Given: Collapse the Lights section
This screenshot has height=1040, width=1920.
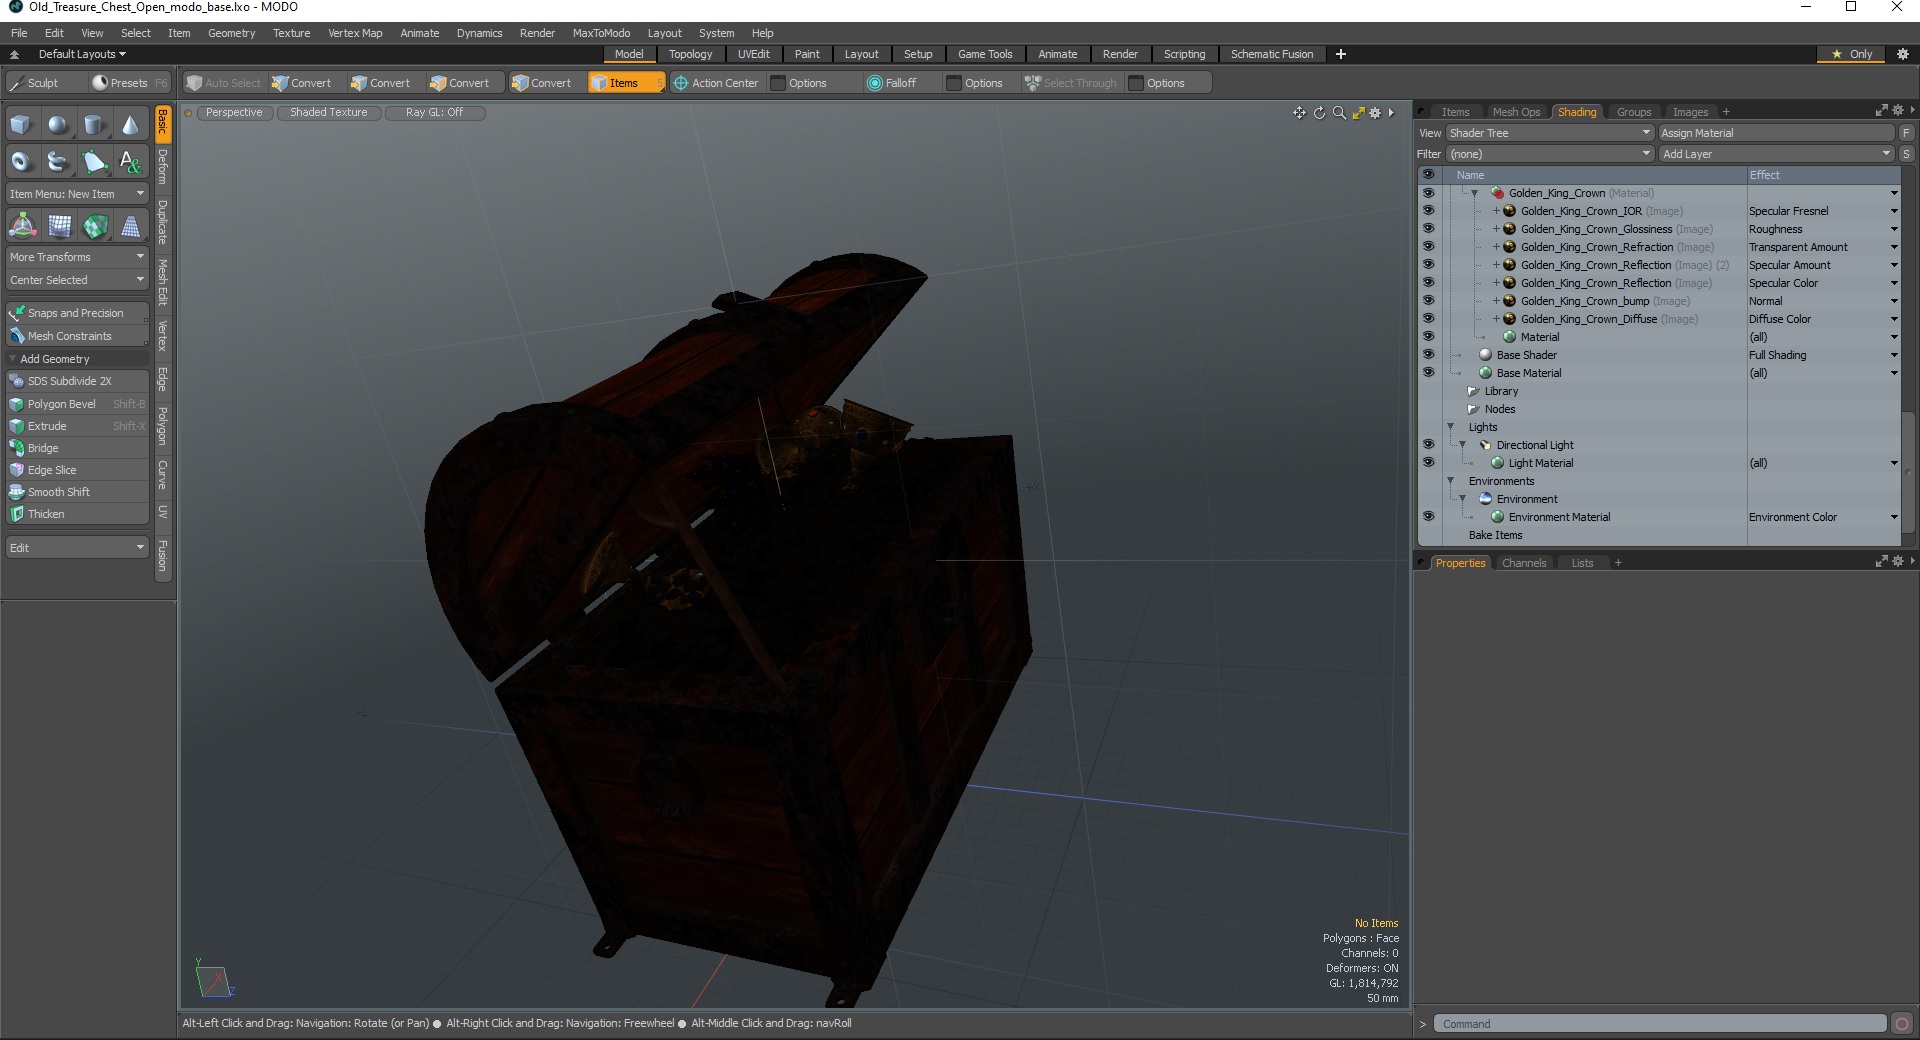Looking at the screenshot, I should tap(1451, 427).
